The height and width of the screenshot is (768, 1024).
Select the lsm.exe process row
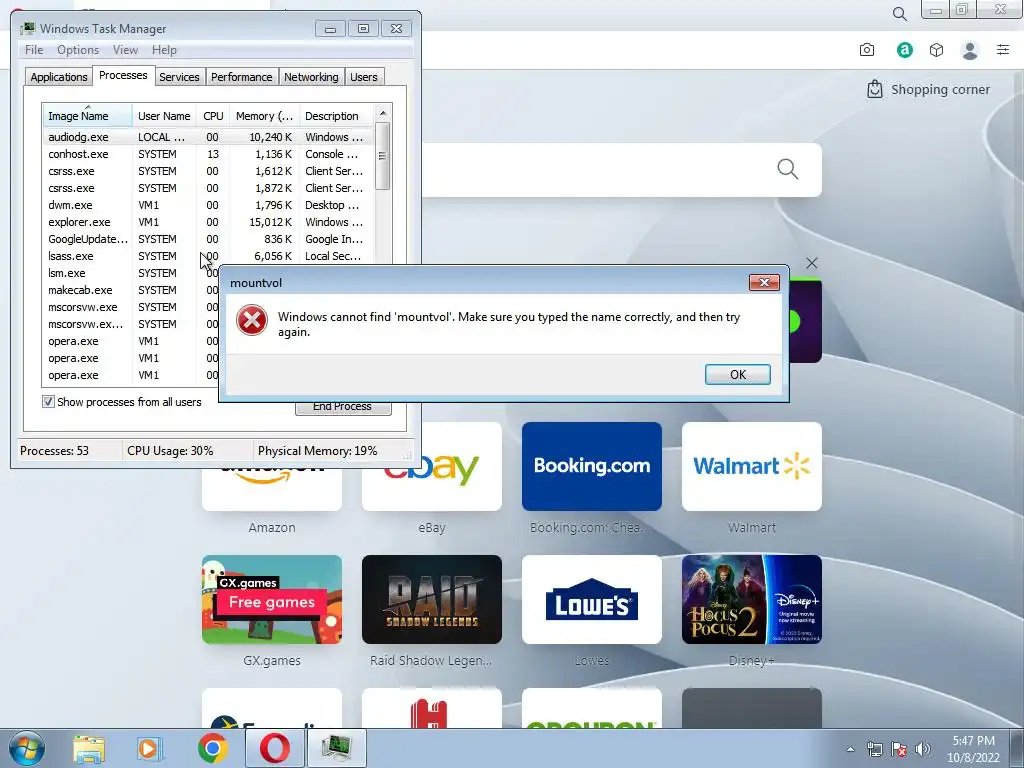point(131,273)
